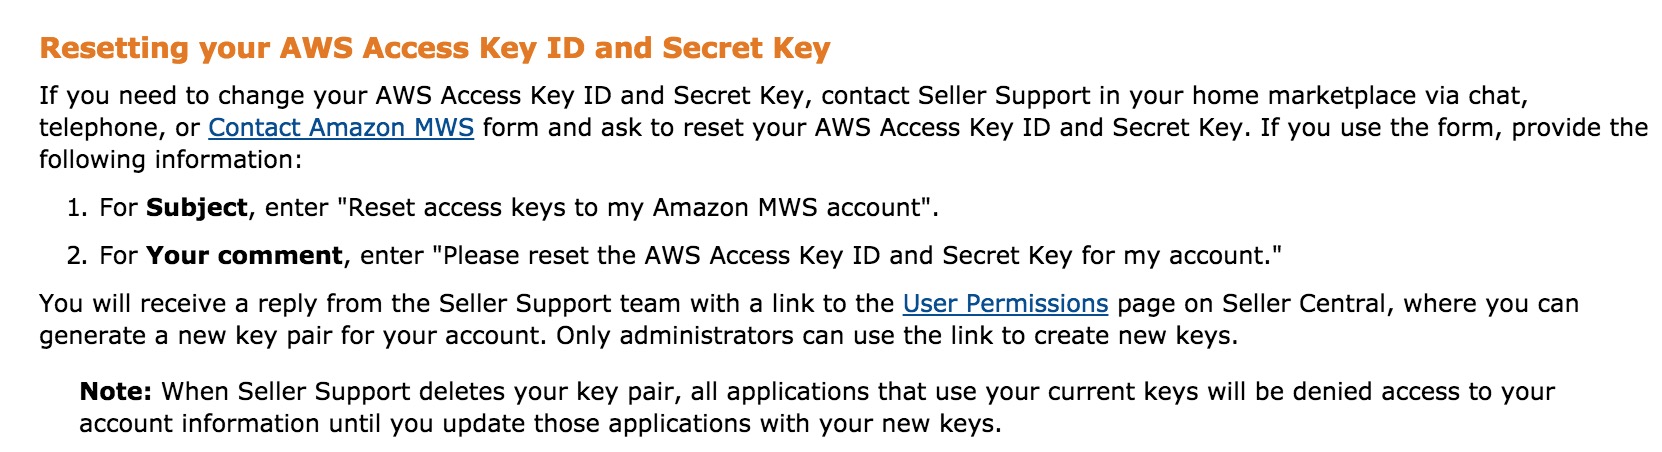This screenshot has height=452, width=1662.
Task: Click the bold Note: label
Action: 116,392
